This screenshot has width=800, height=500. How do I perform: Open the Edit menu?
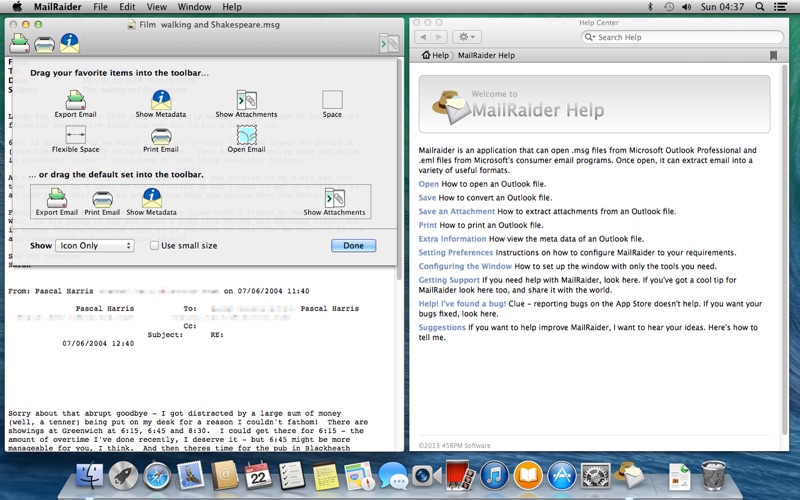(127, 7)
